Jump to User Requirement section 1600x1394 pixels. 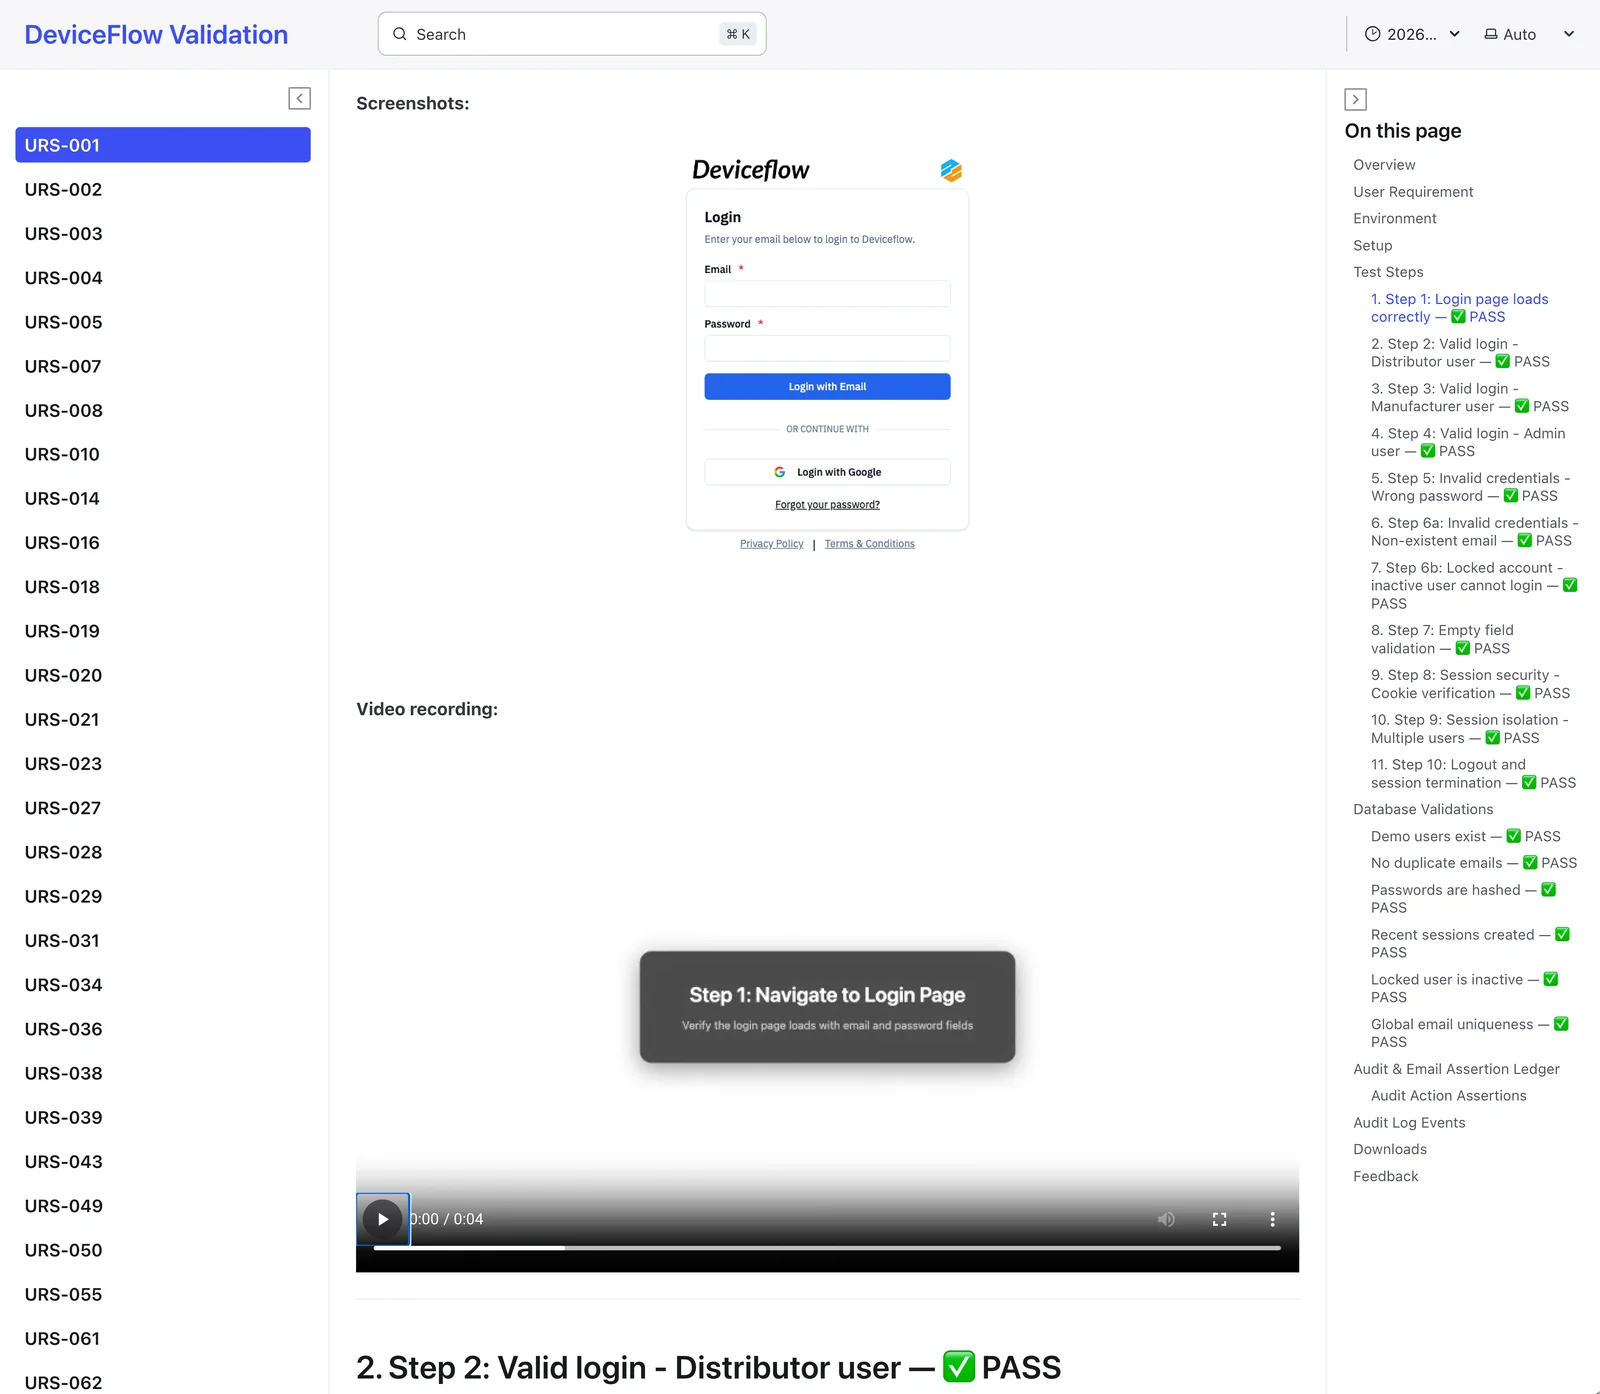[x=1413, y=192]
